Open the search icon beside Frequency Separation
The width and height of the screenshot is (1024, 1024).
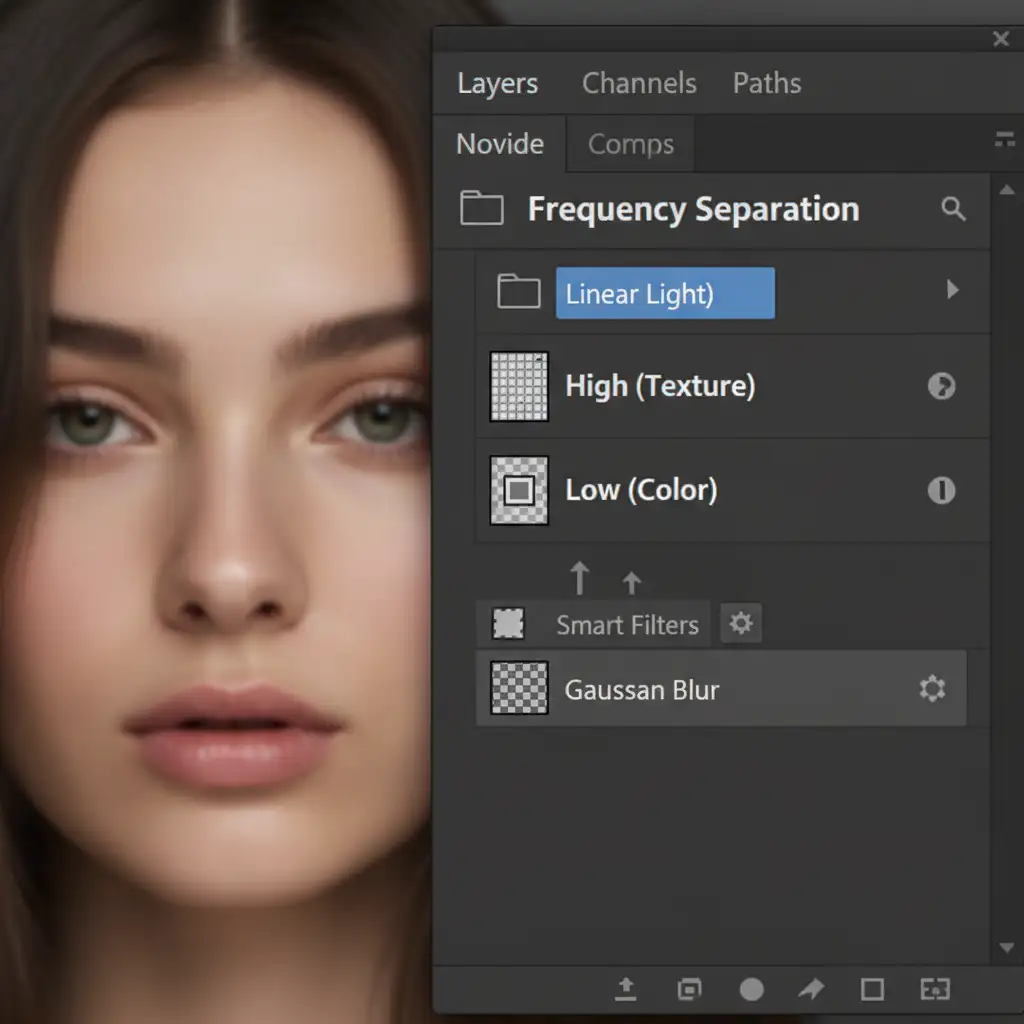(954, 209)
